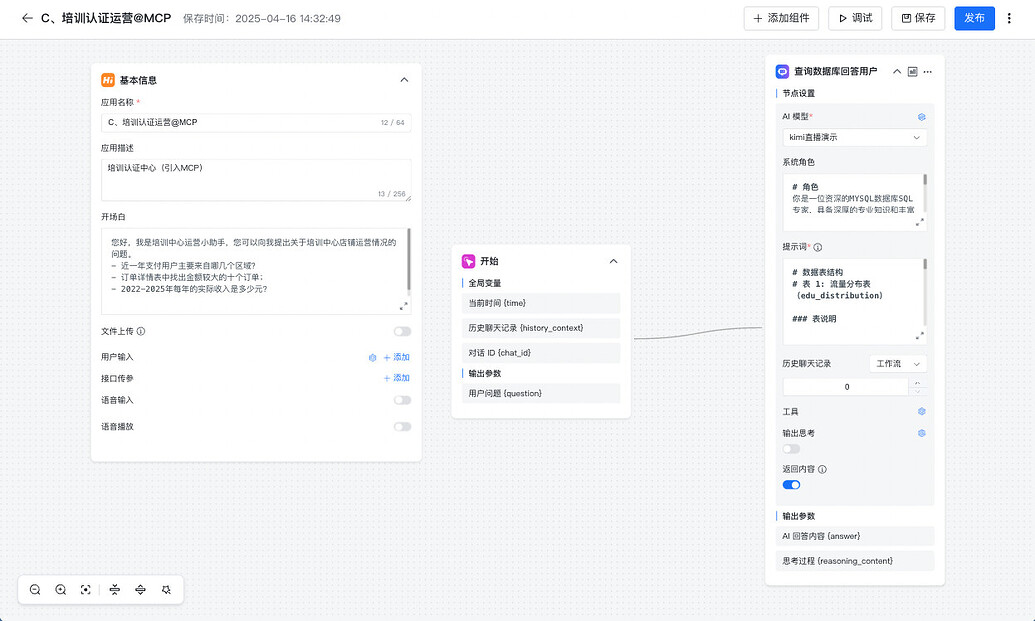This screenshot has height=621, width=1035.
Task: Collapse the 开始 node panel
Action: point(613,261)
